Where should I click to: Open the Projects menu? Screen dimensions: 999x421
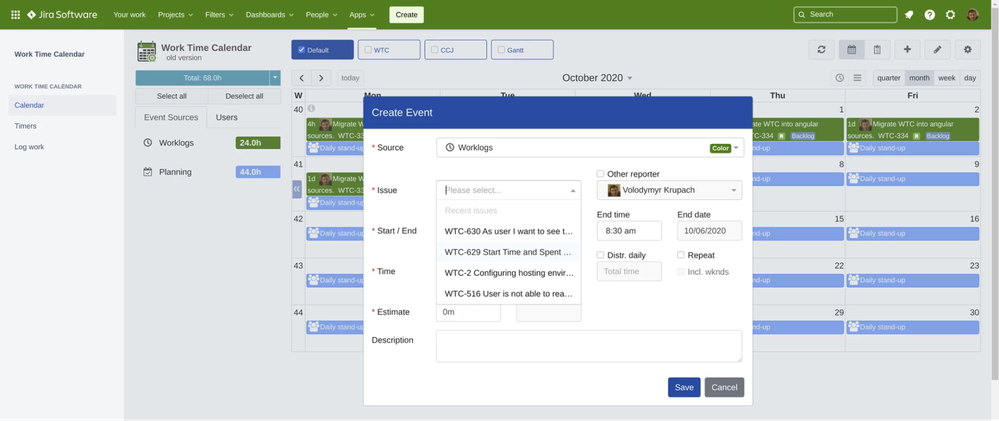click(175, 15)
